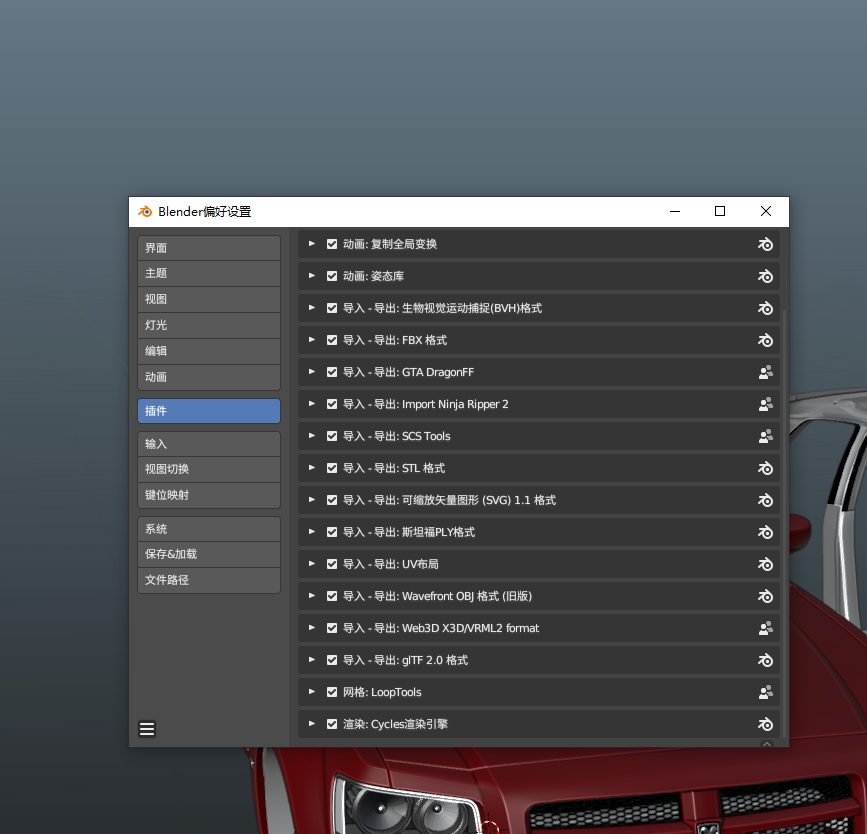Click Blender logo icon on 动画: 姿态库 row
867x834 pixels.
(x=765, y=276)
